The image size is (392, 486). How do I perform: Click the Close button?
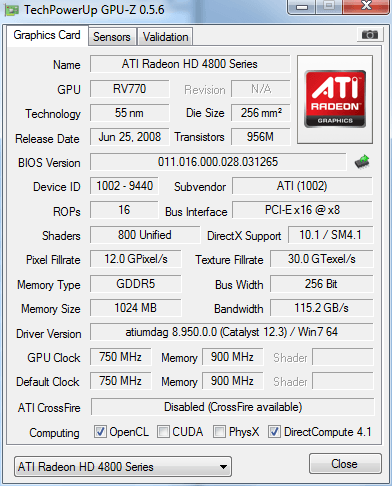click(x=345, y=464)
